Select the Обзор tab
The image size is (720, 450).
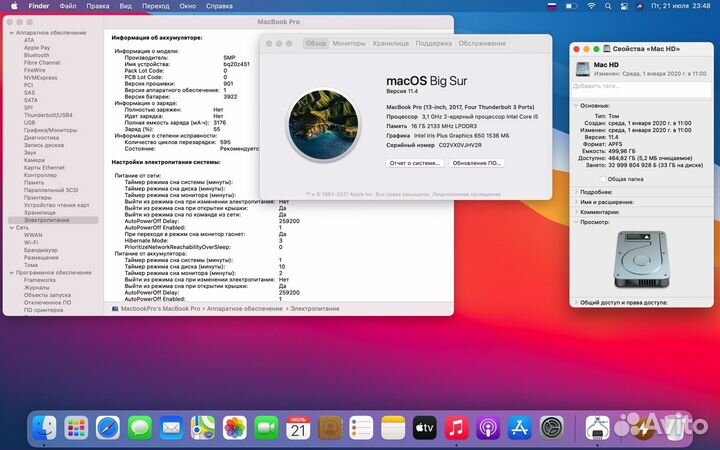316,43
